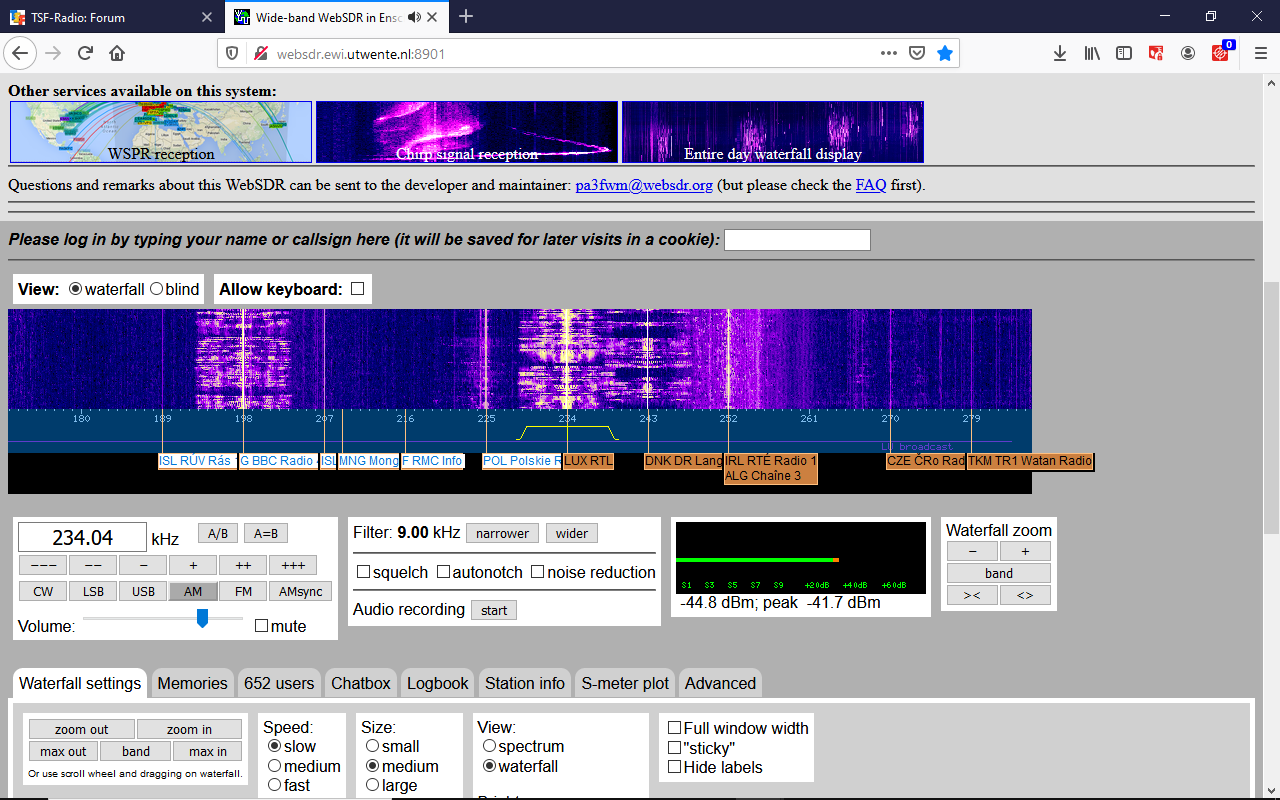
Task: Select large size radio button
Action: click(x=372, y=785)
